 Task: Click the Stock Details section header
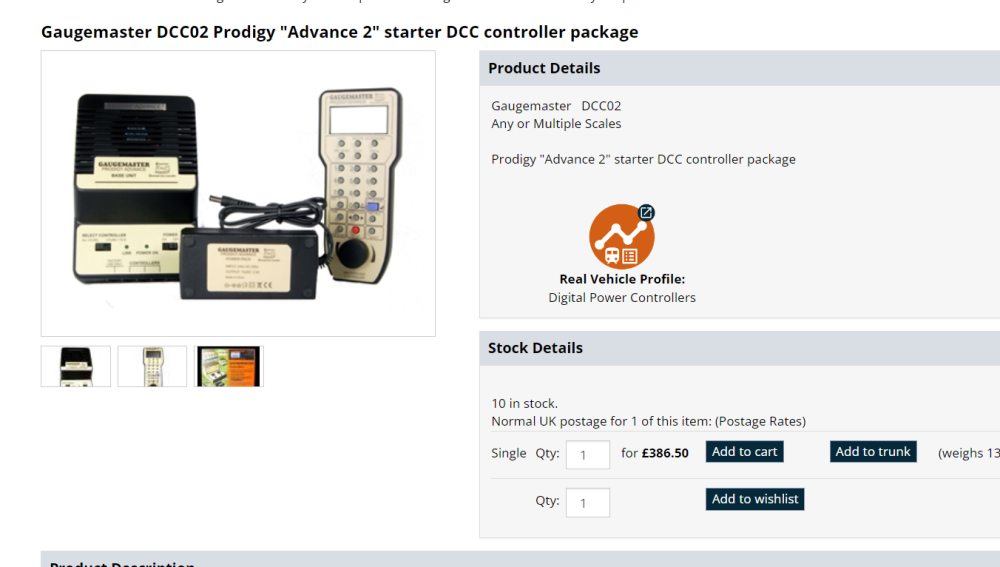coord(535,348)
